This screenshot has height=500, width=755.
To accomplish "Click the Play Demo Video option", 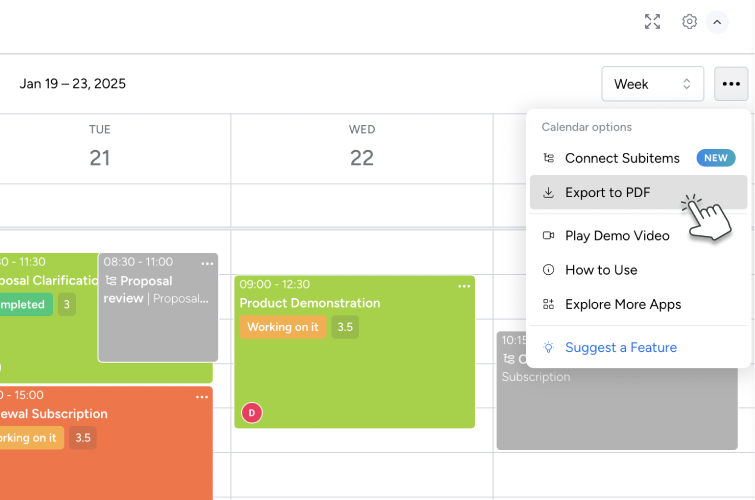I will tap(617, 236).
